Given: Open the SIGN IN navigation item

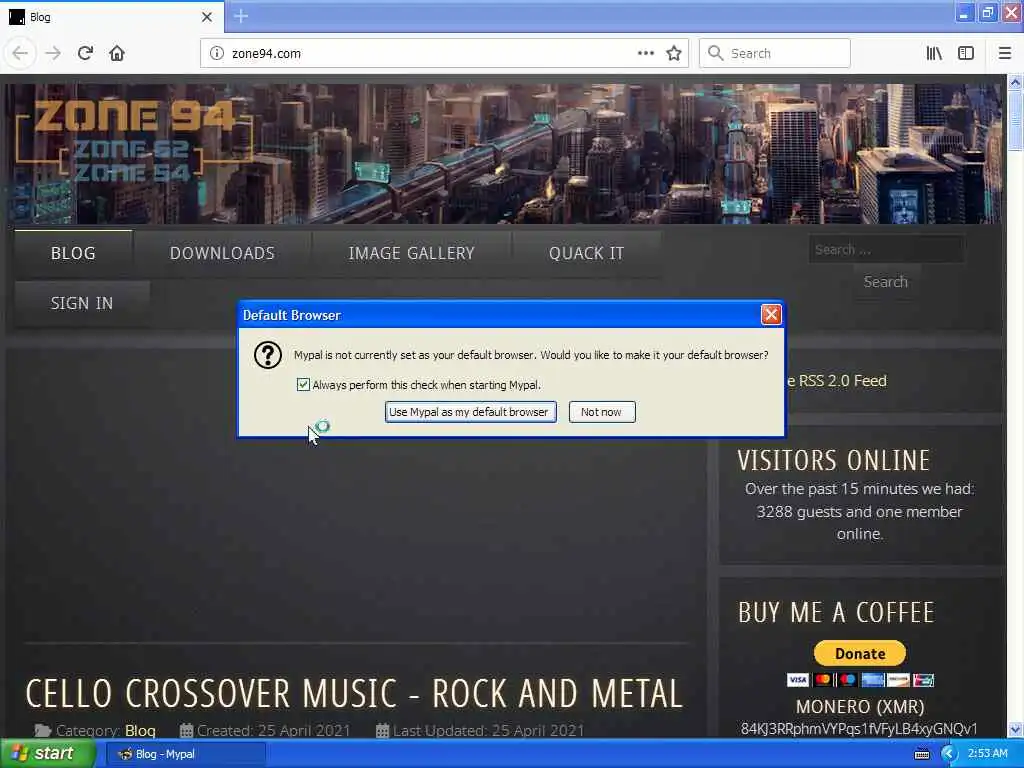Looking at the screenshot, I should tap(82, 304).
